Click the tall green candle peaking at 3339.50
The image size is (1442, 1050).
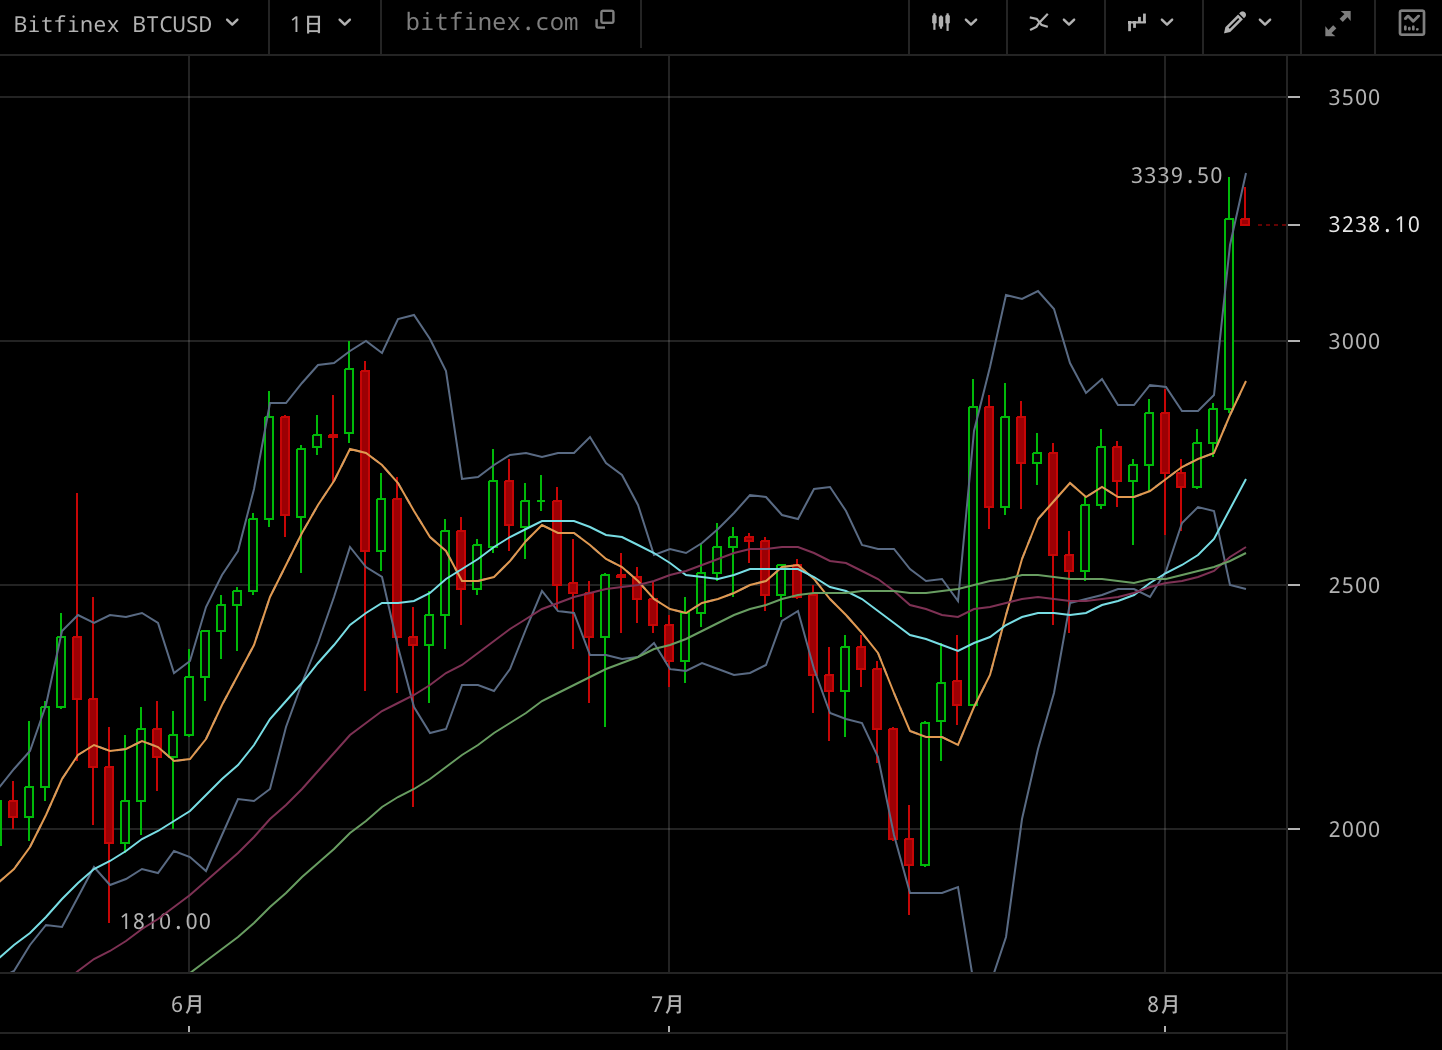coord(1229,314)
